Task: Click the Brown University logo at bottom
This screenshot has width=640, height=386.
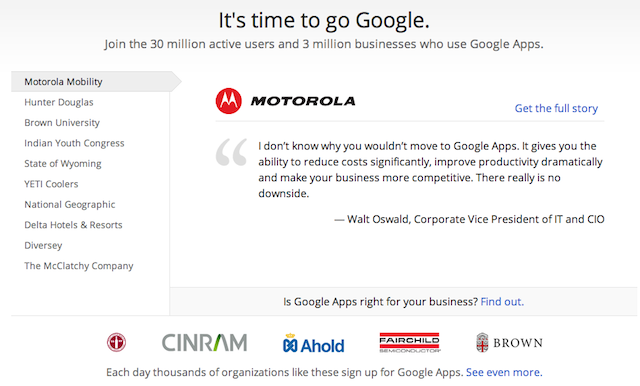Action: [x=509, y=342]
